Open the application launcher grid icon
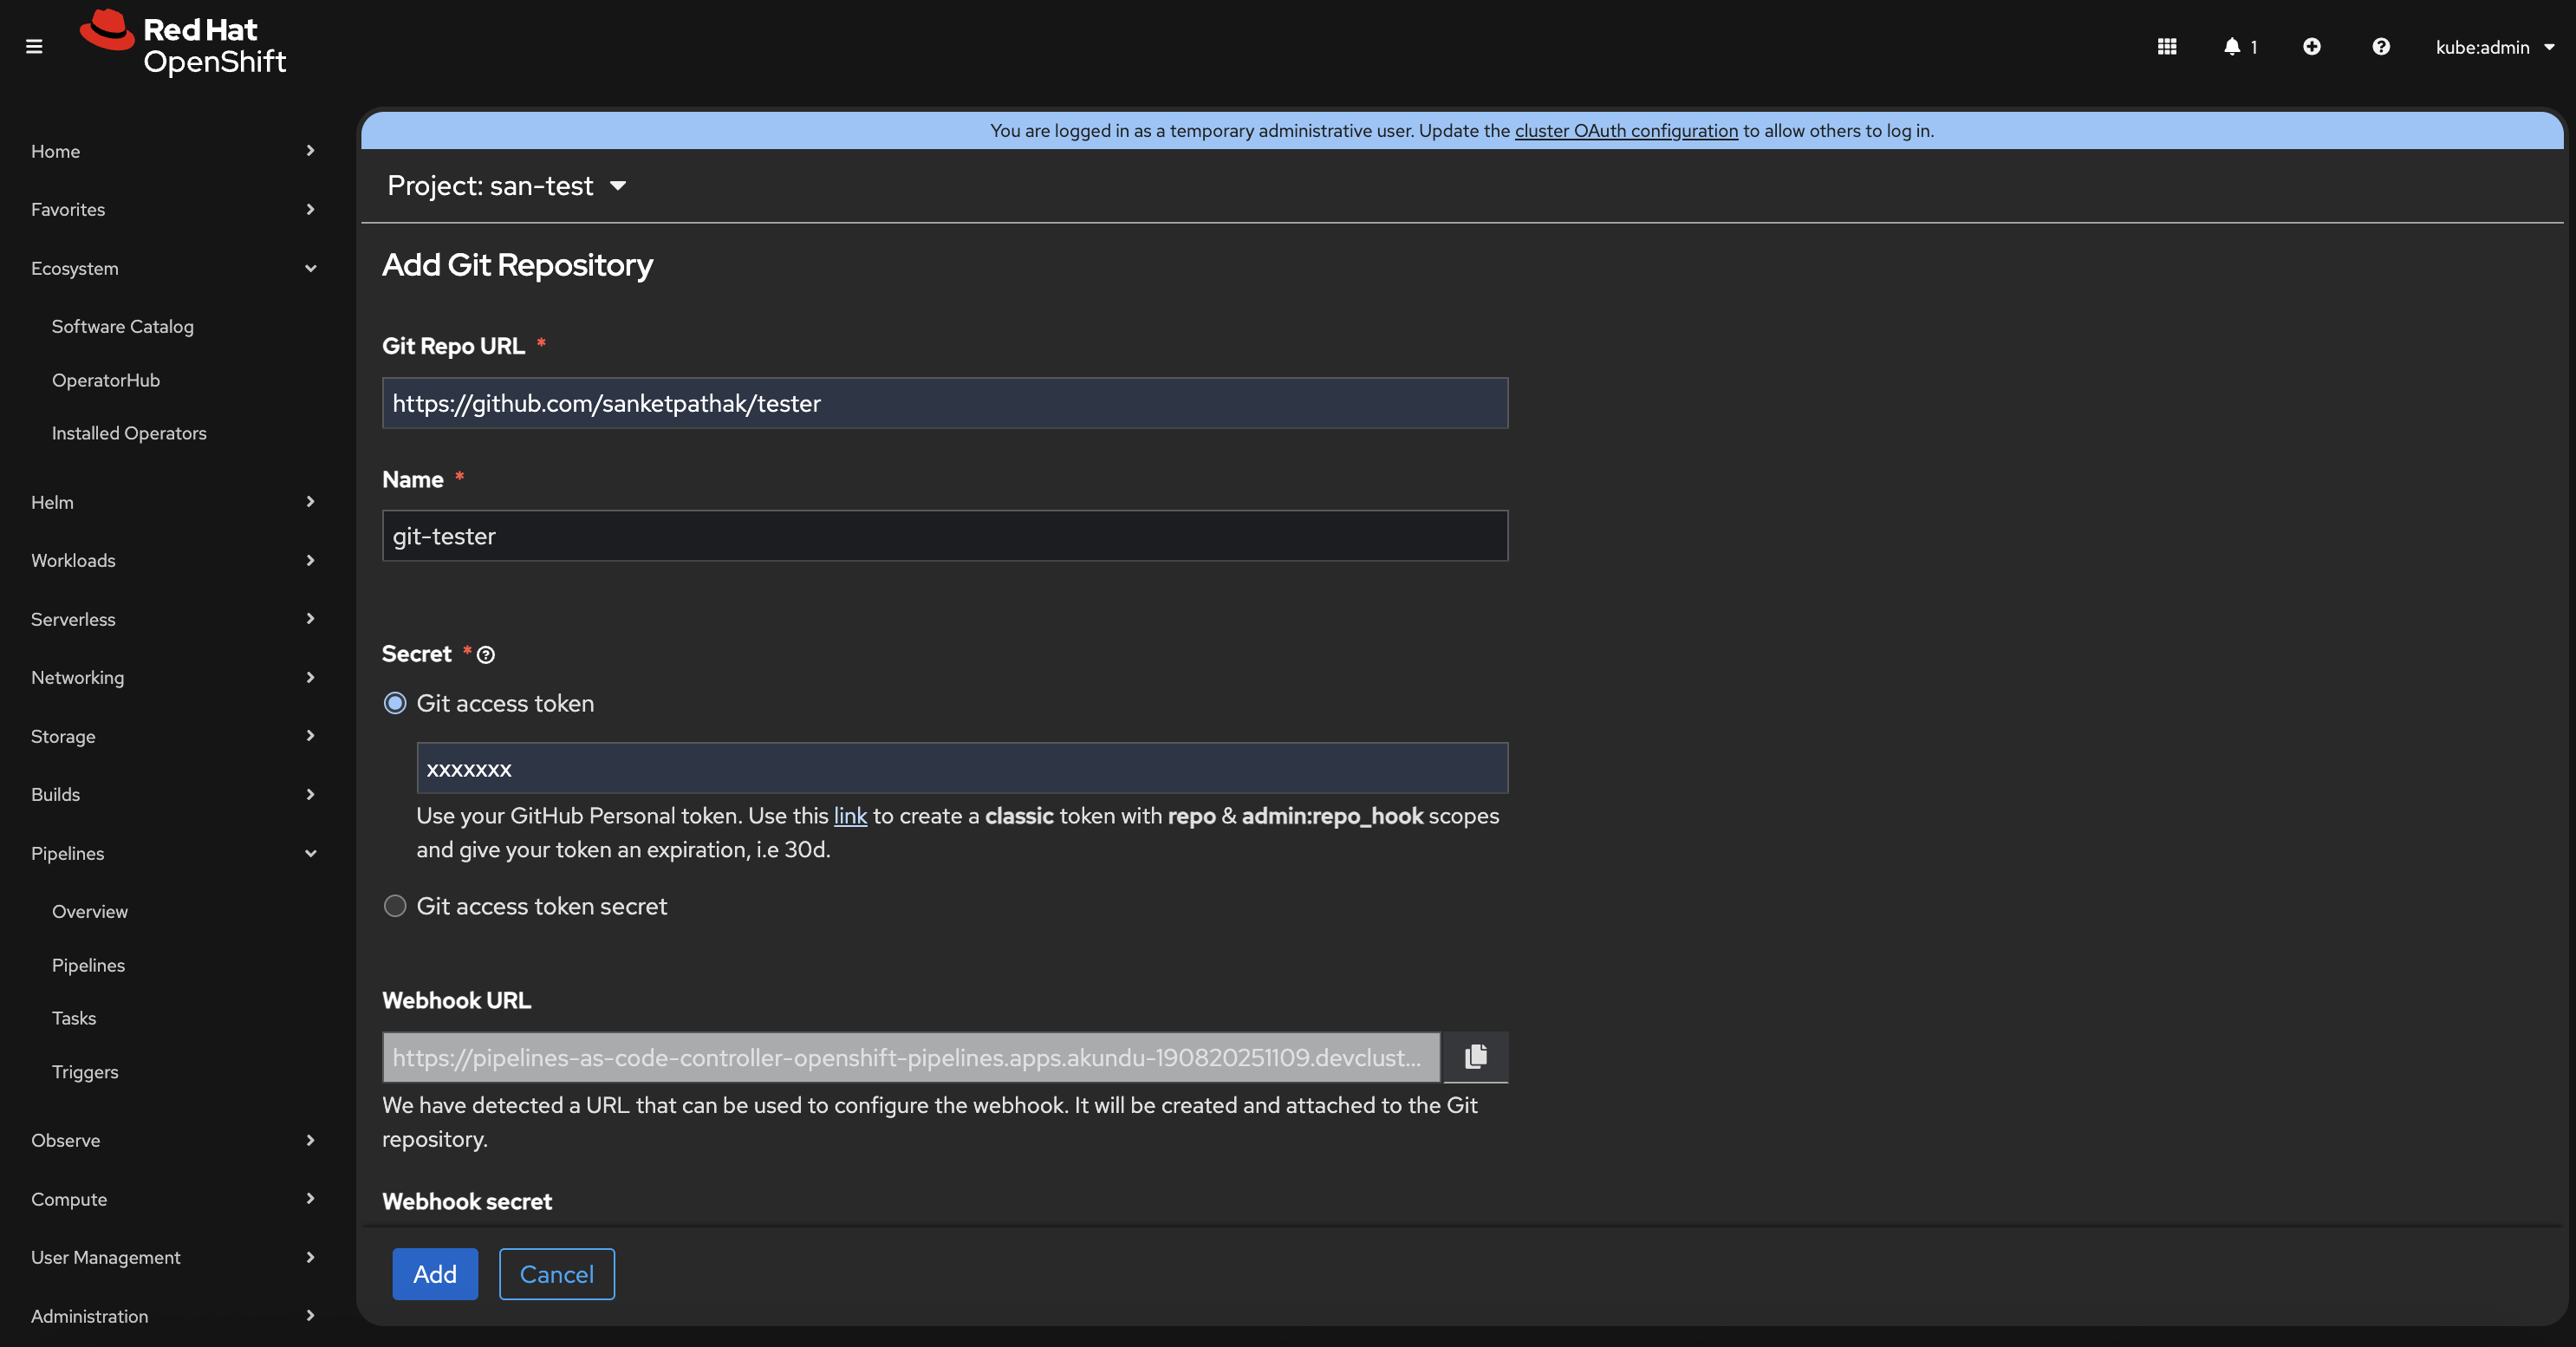This screenshot has width=2576, height=1347. point(2167,46)
